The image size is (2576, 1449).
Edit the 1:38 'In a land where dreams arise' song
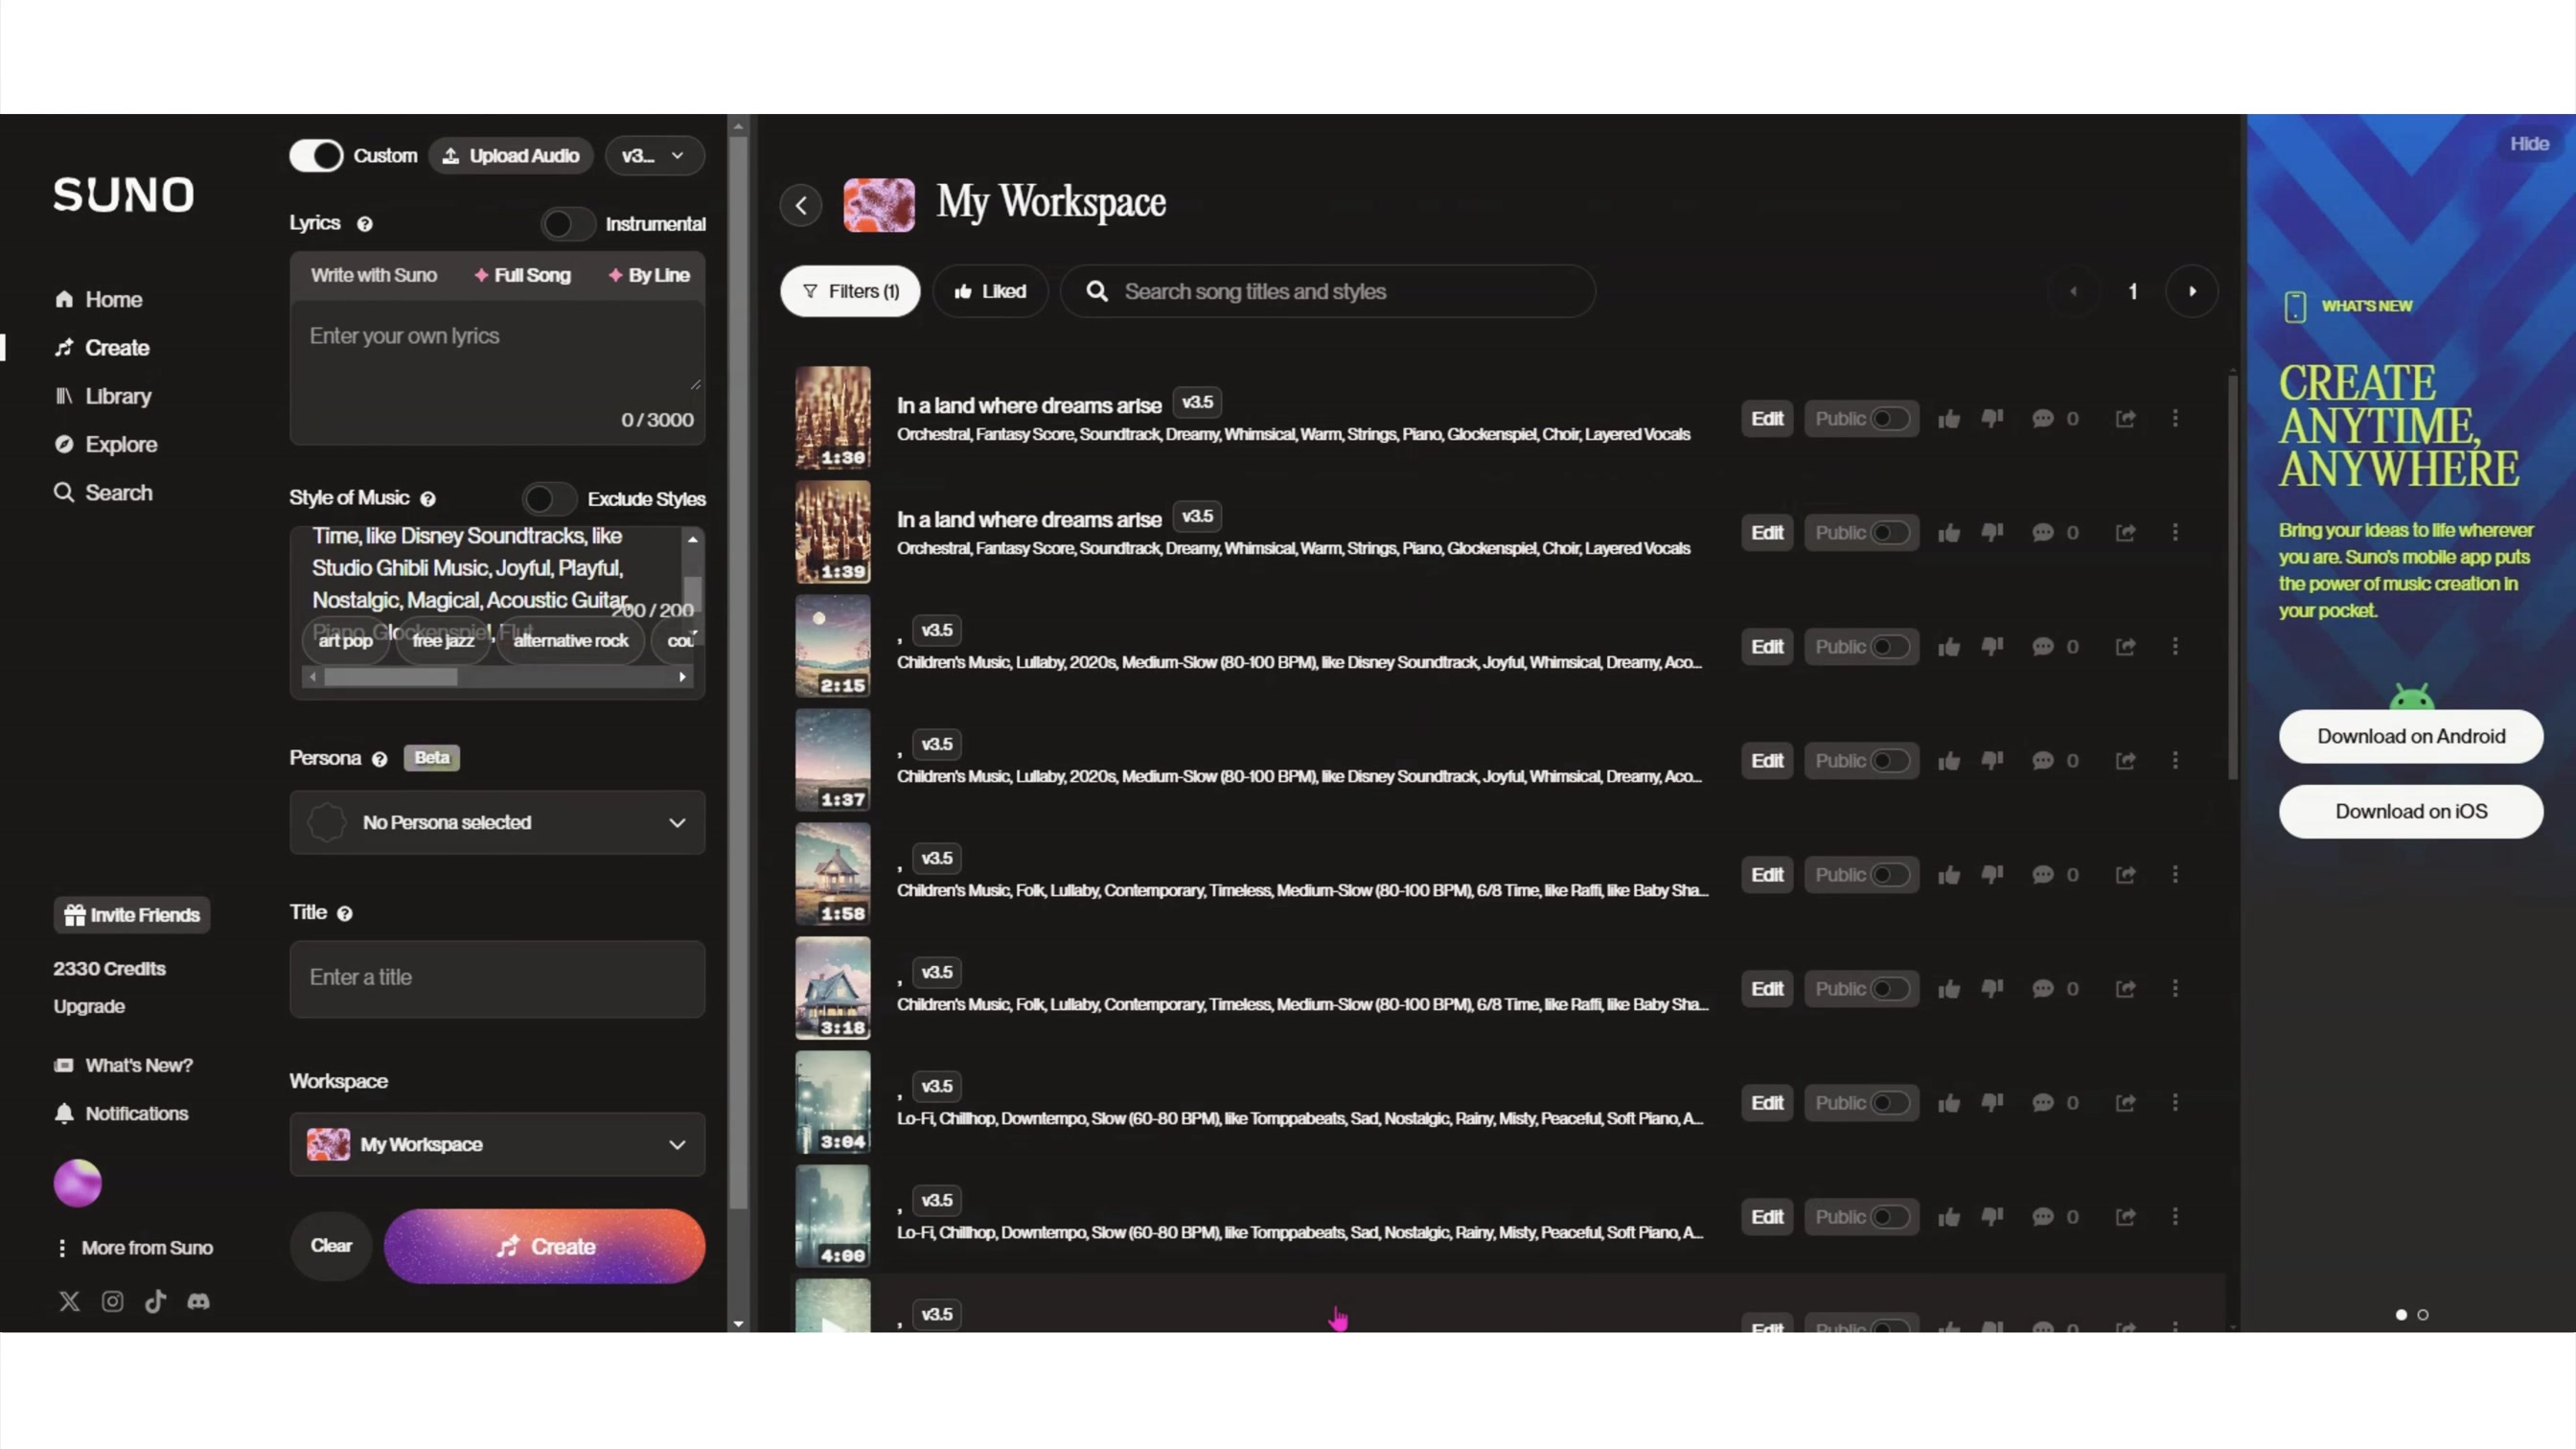point(1767,419)
